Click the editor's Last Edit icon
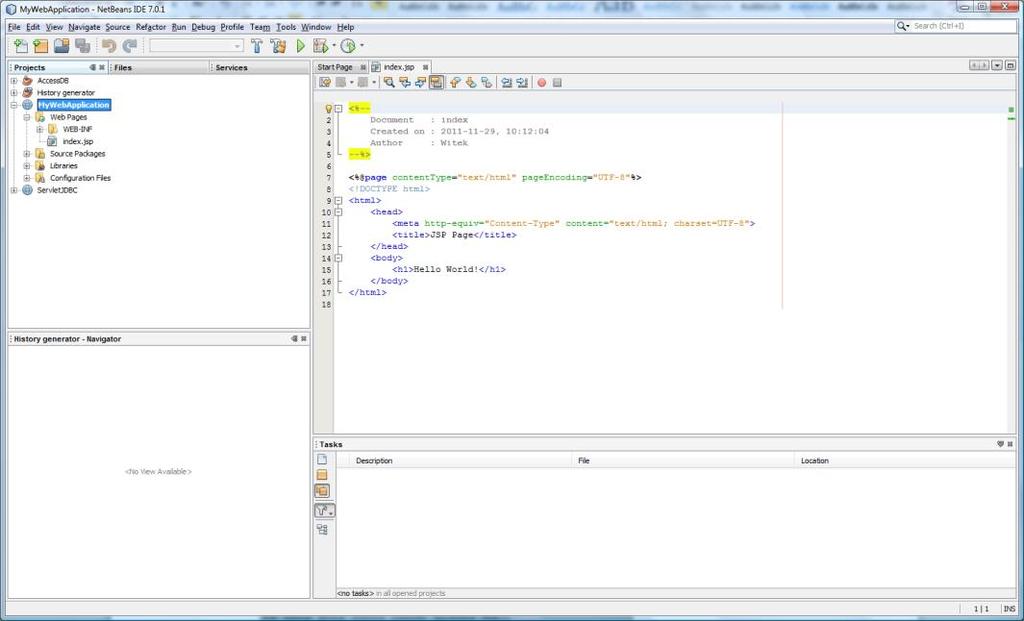This screenshot has width=1024, height=621. (x=325, y=82)
